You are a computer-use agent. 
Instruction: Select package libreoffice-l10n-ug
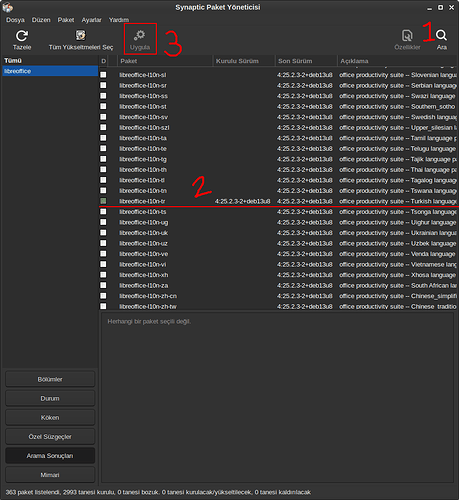pyautogui.click(x=144, y=222)
